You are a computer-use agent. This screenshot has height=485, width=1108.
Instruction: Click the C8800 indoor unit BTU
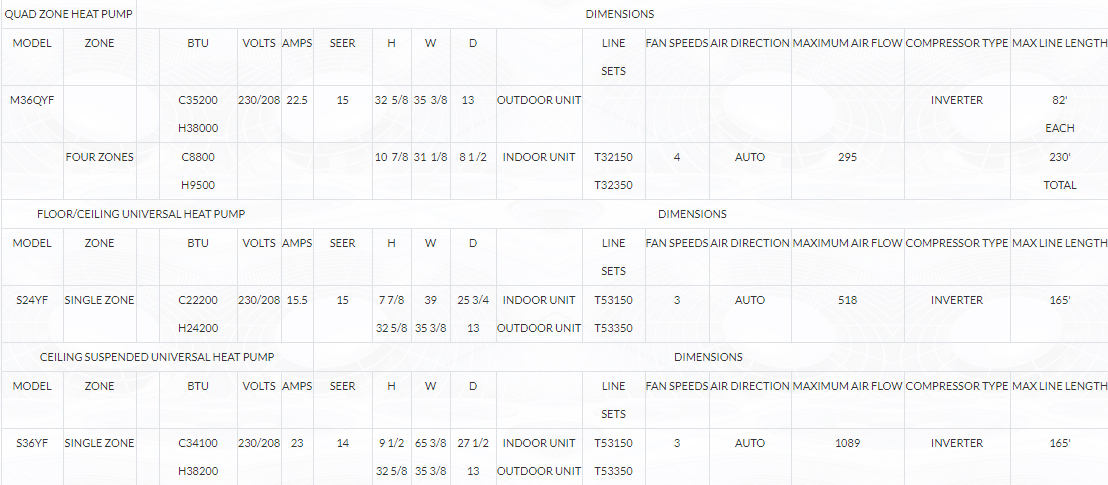click(x=198, y=158)
